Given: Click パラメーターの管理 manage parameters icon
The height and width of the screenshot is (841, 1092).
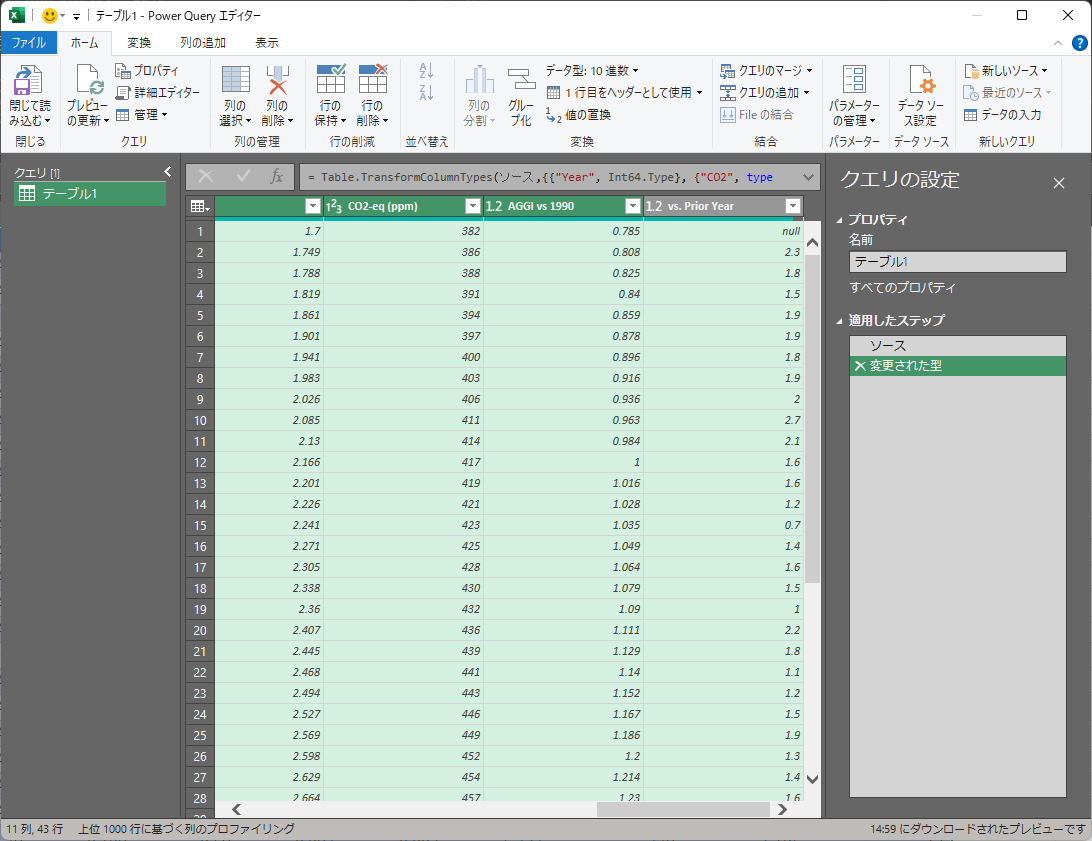Looking at the screenshot, I should click(854, 79).
